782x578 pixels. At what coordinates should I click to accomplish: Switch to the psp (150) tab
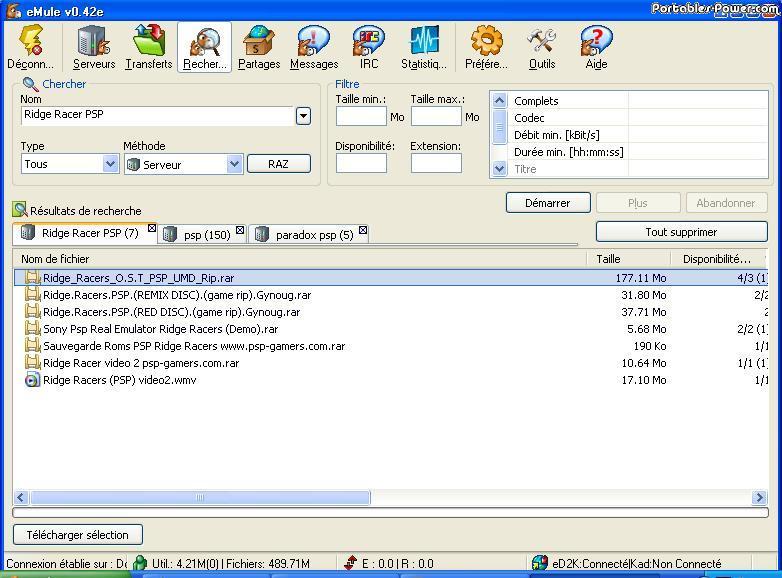click(202, 234)
